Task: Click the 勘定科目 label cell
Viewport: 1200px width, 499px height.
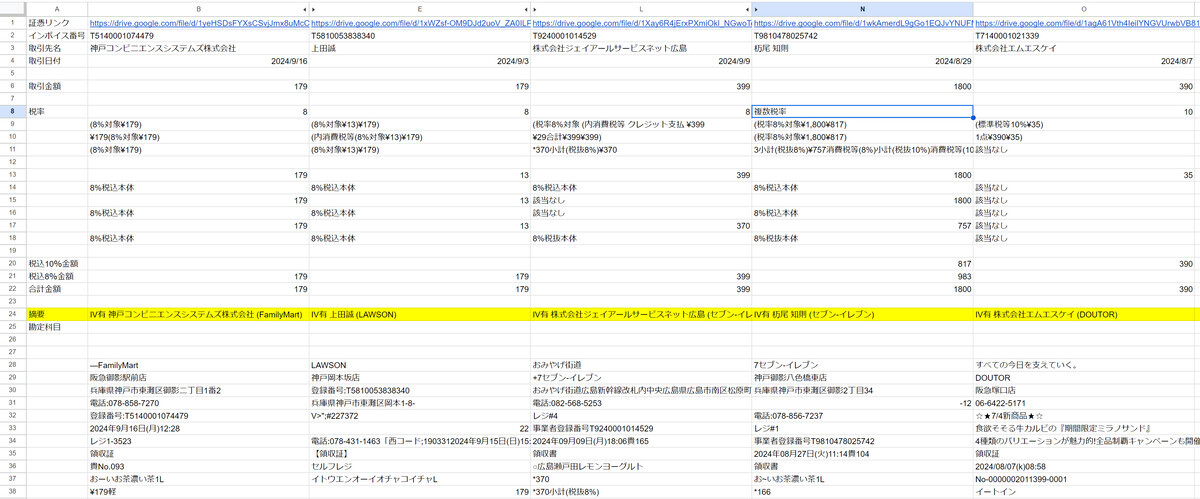Action: tap(55, 327)
